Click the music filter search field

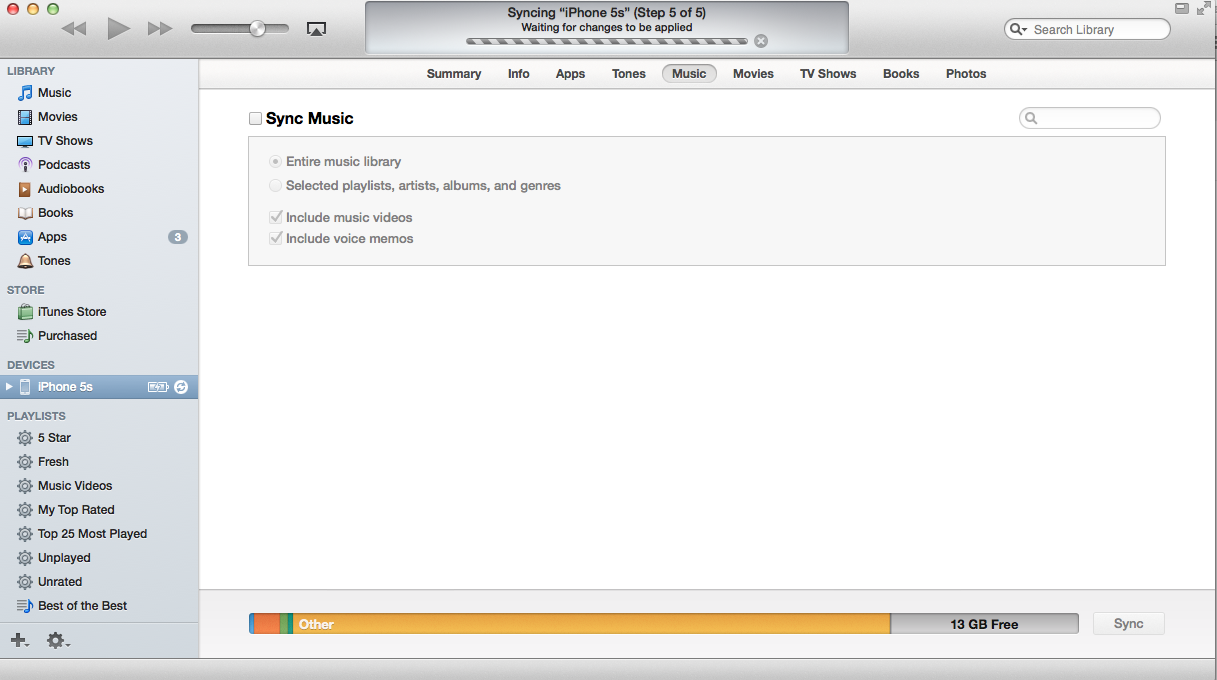click(1090, 119)
